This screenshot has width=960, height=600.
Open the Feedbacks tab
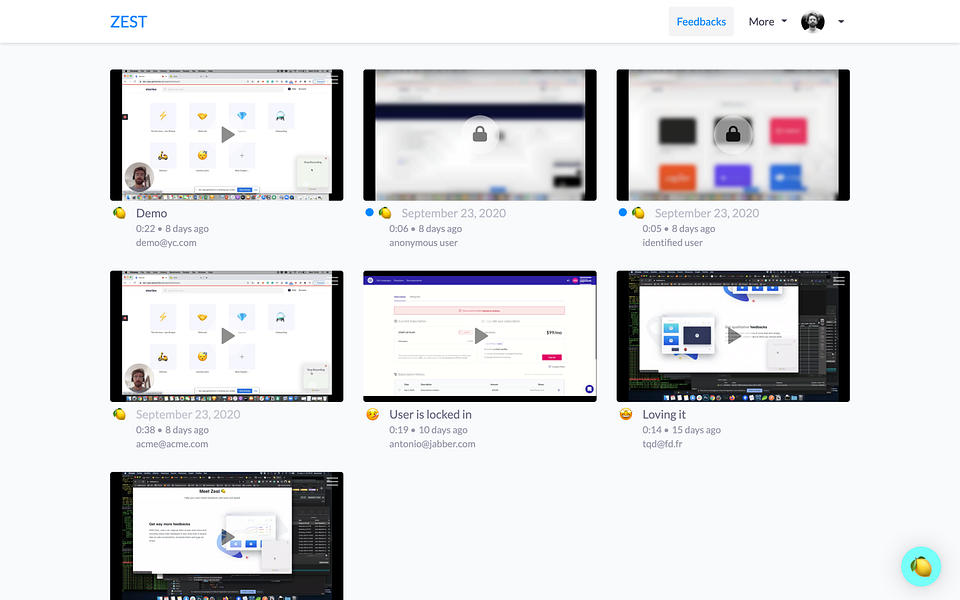[x=701, y=21]
